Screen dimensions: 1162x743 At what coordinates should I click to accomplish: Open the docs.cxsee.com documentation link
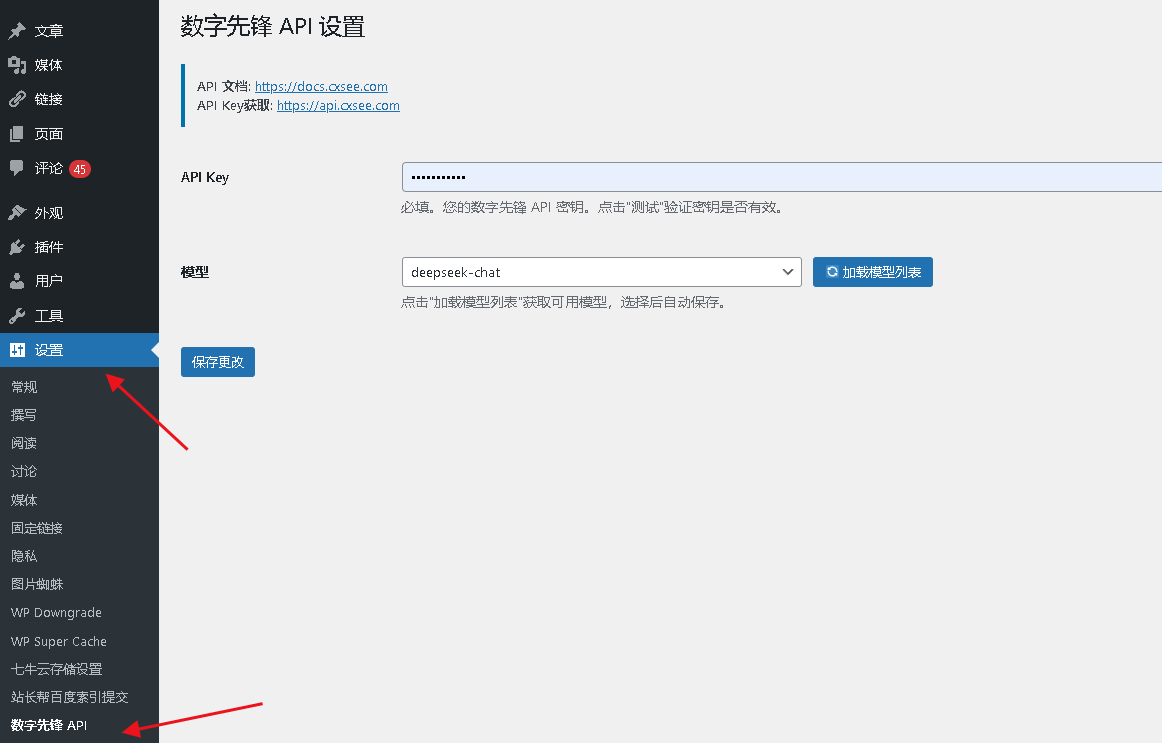[321, 87]
